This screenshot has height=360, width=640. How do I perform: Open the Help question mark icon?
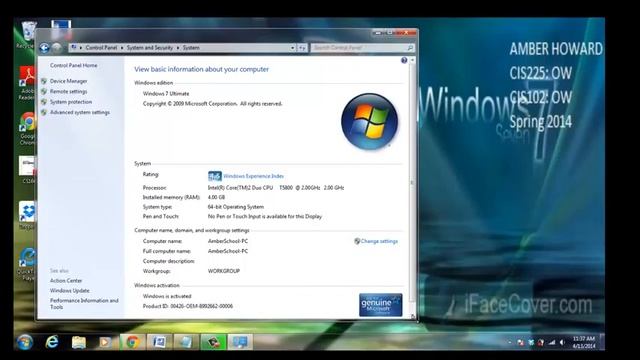tap(404, 60)
